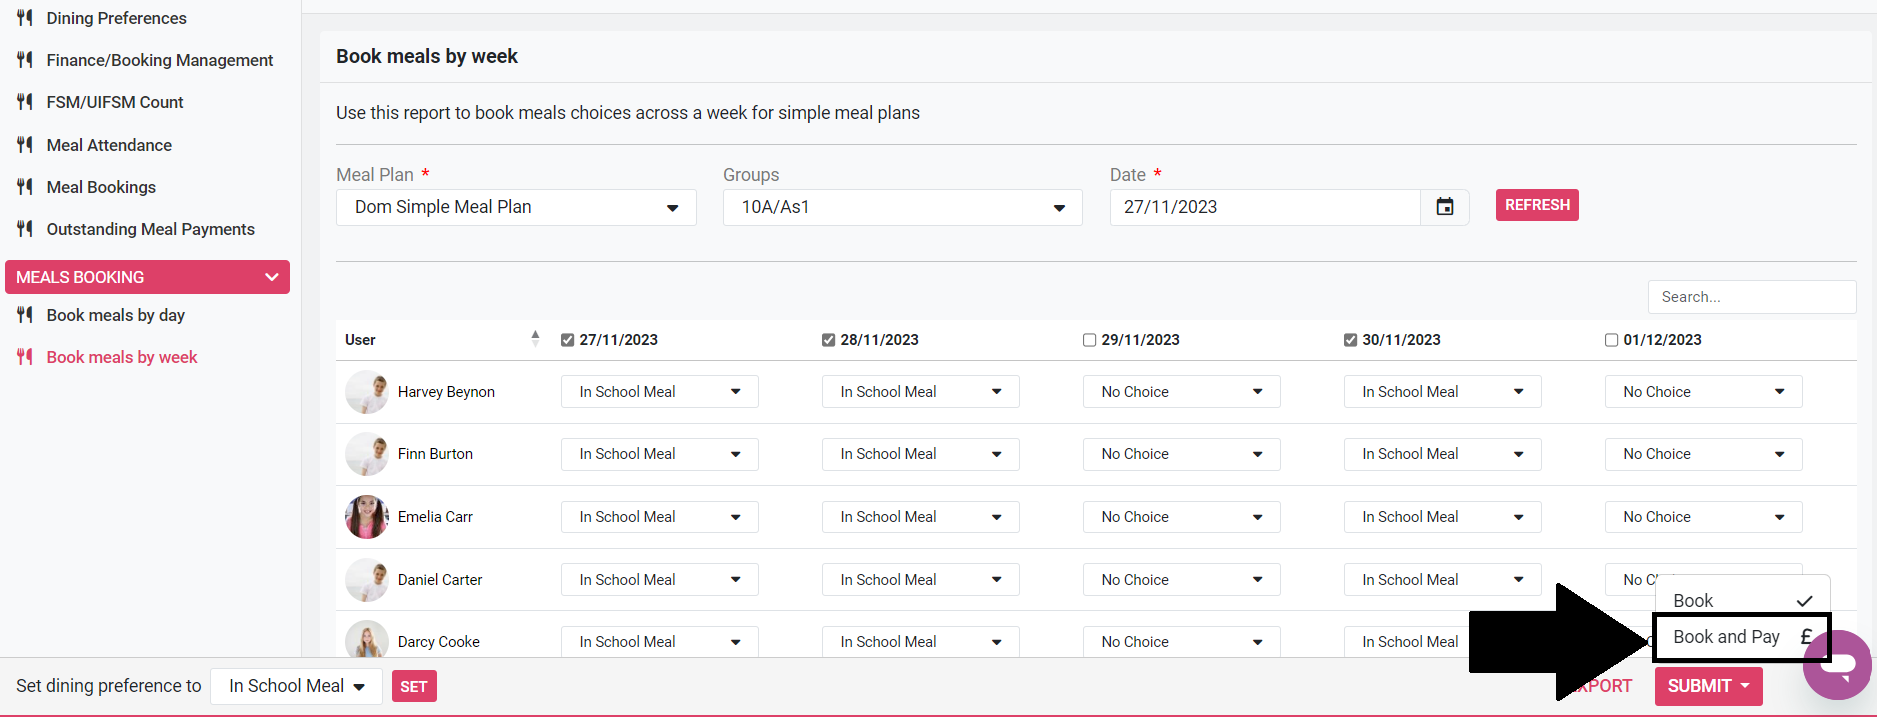Enable the 29/11/2023 column checkbox

pos(1089,340)
